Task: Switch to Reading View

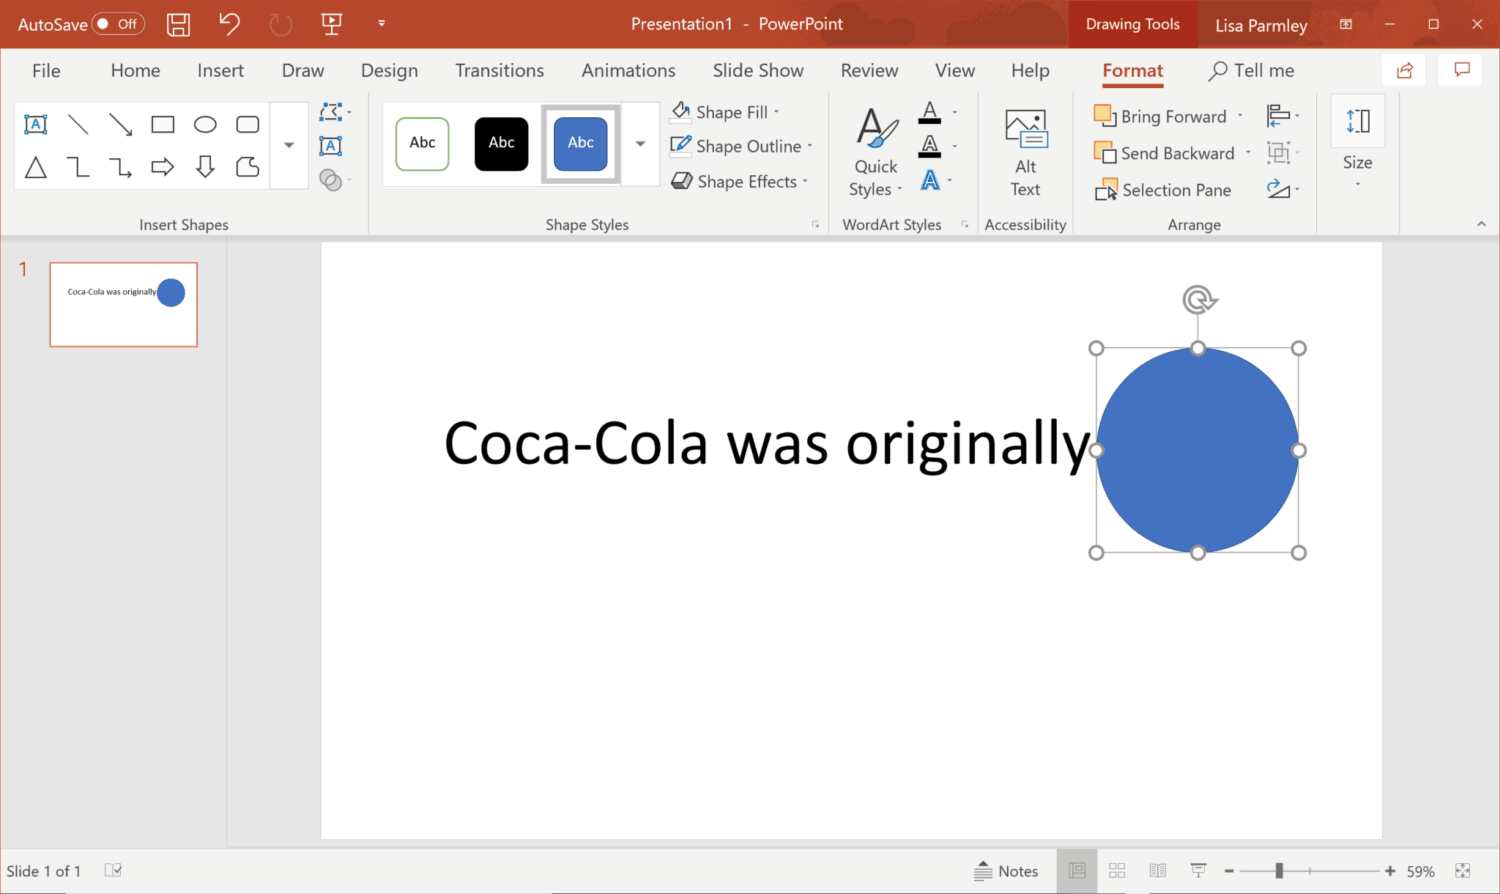Action: 1158,871
